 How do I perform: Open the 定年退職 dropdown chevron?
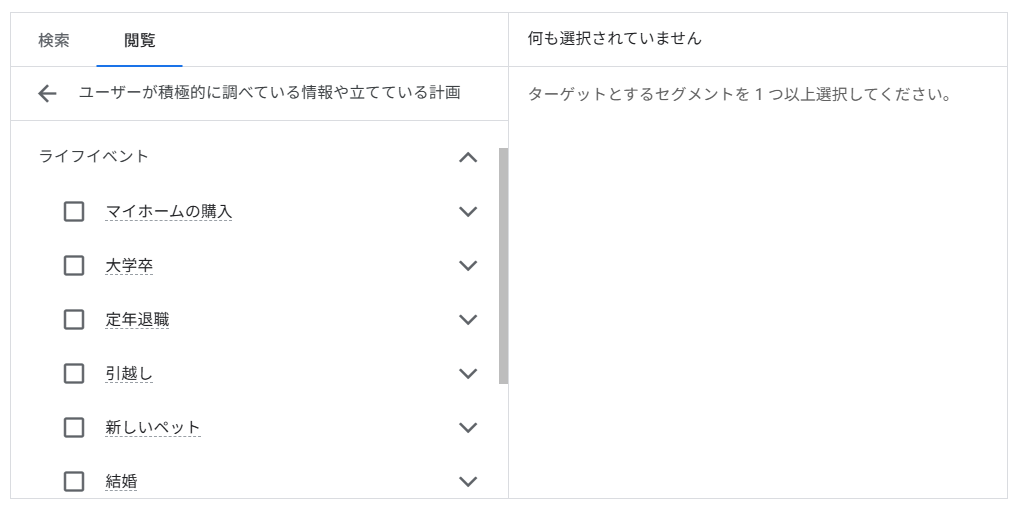[468, 320]
